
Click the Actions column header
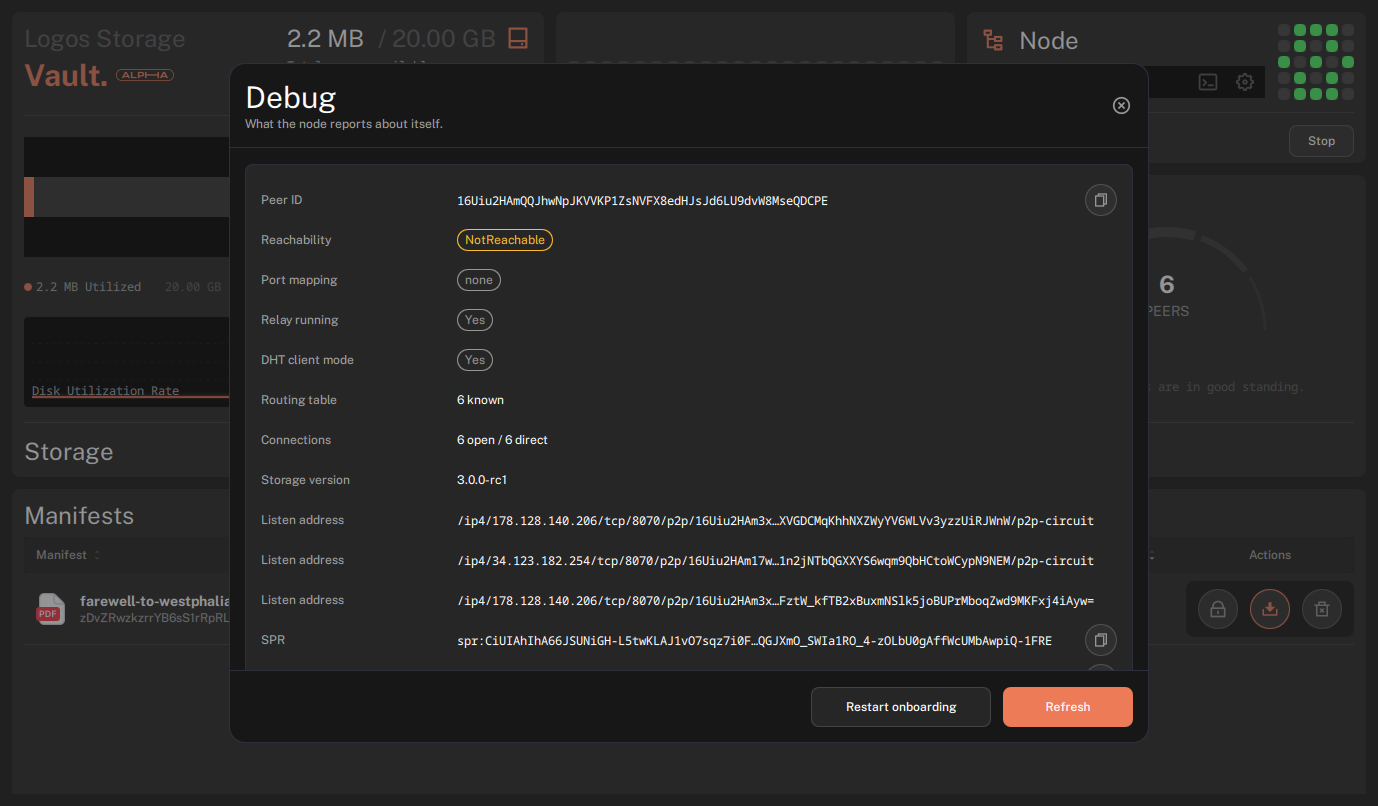[x=1270, y=555]
